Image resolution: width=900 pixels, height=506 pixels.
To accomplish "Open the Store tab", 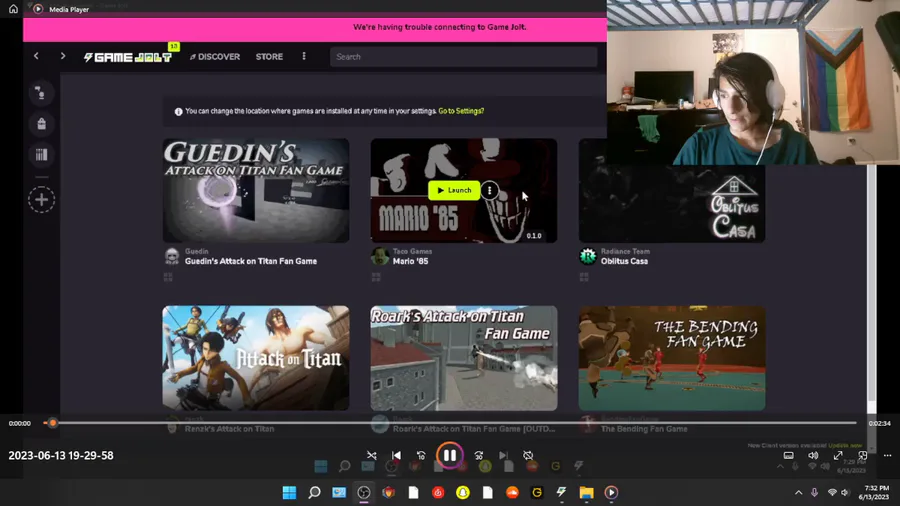I will (x=269, y=57).
